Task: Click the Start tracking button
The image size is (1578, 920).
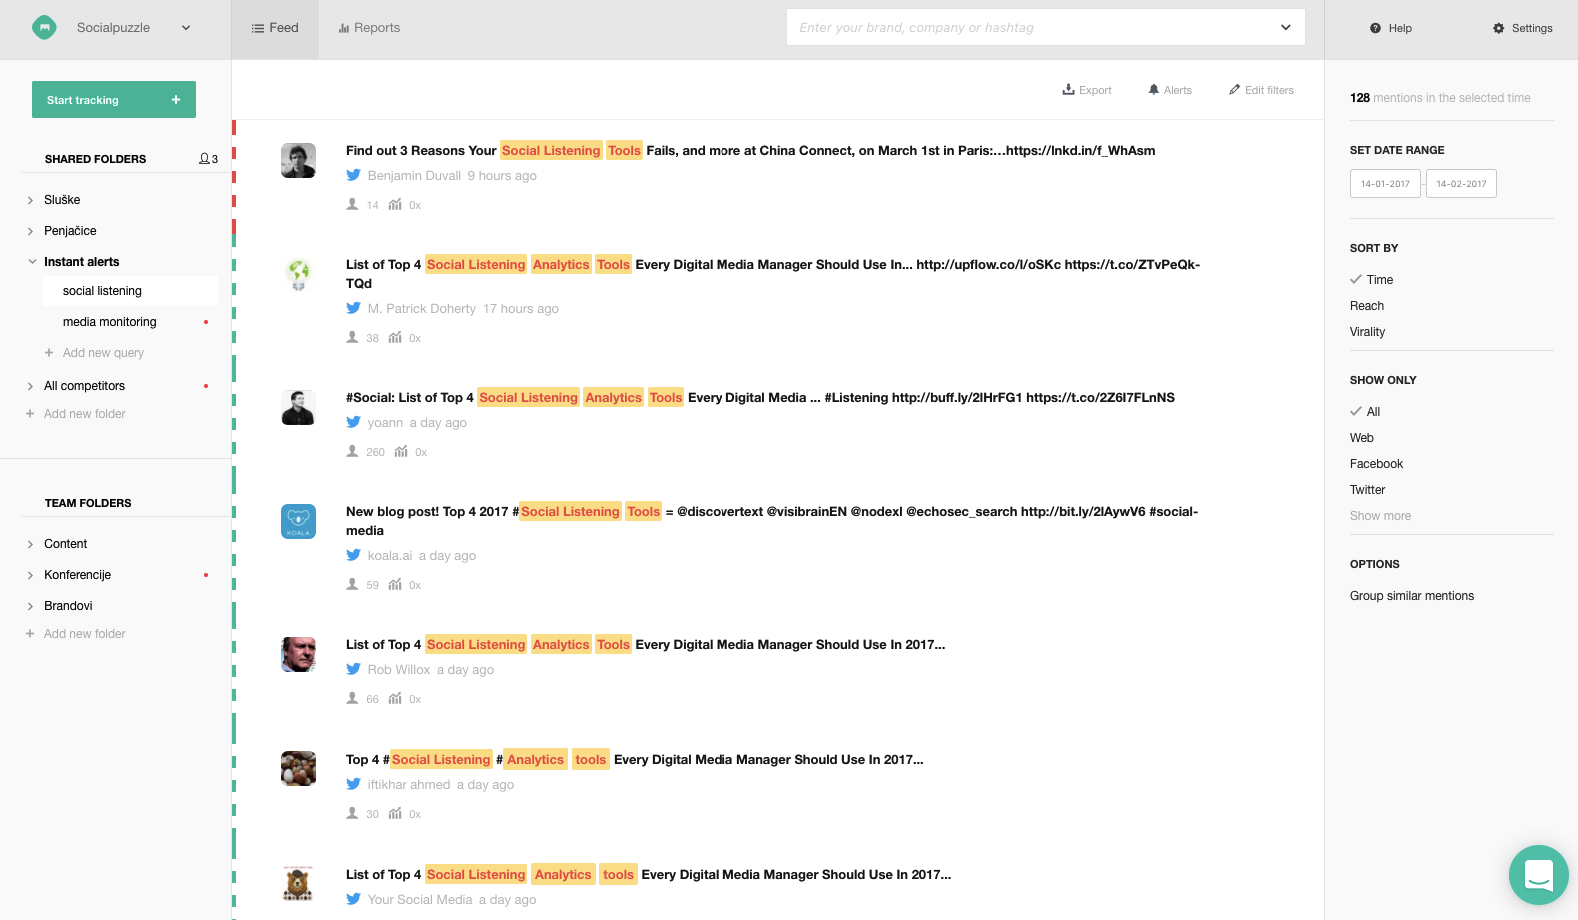Action: point(113,100)
